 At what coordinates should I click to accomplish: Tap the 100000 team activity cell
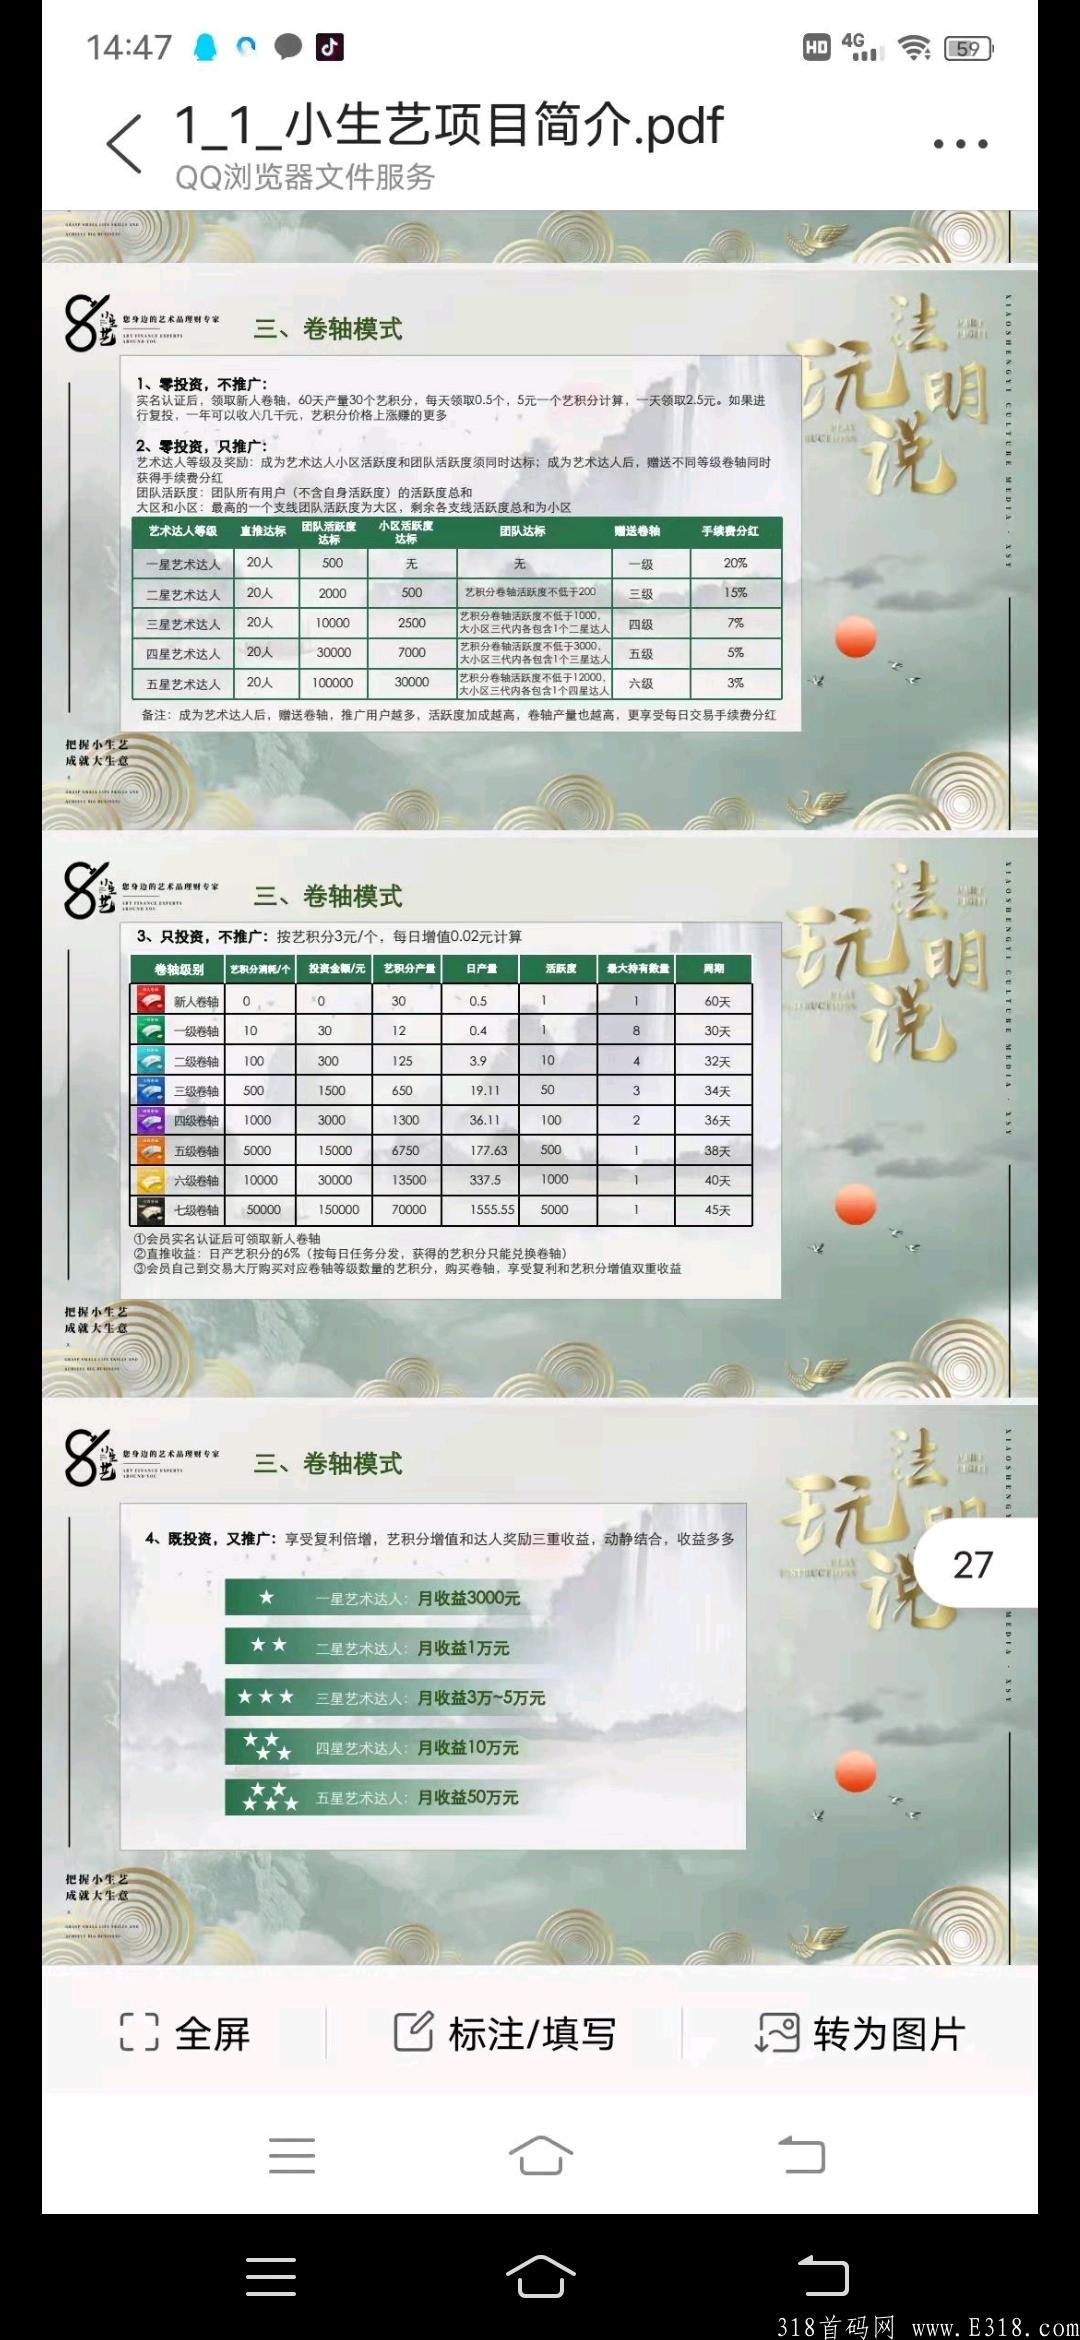pos(333,683)
